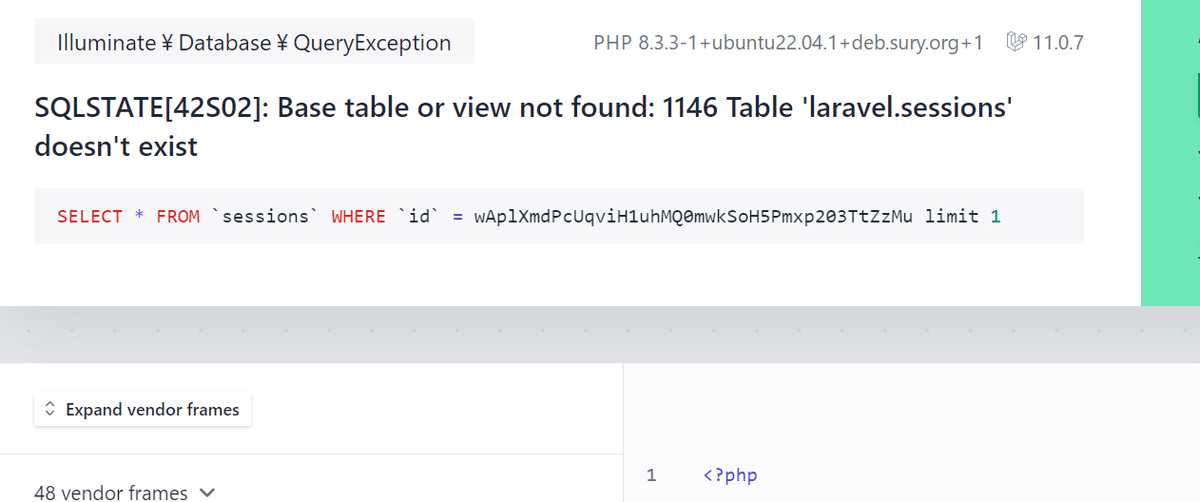Click line number 1 in the code viewer
The width and height of the screenshot is (1200, 502).
point(651,475)
